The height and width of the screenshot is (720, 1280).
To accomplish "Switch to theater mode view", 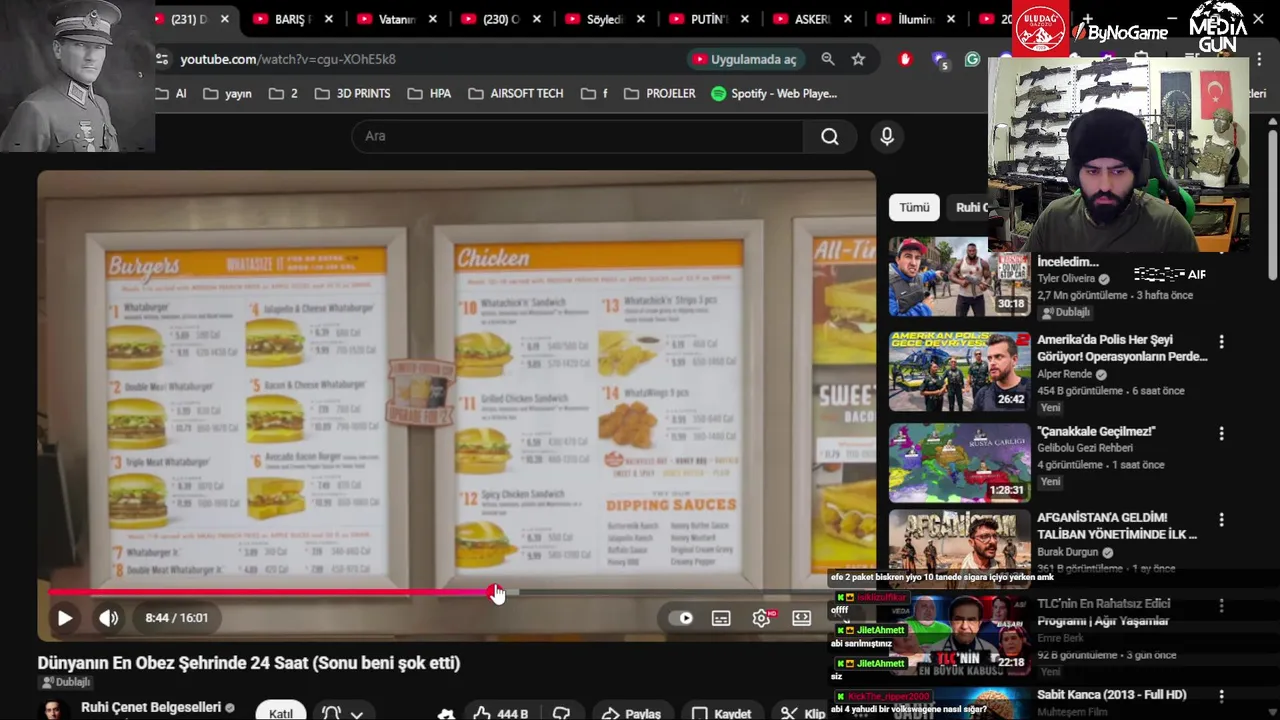I will 801,618.
